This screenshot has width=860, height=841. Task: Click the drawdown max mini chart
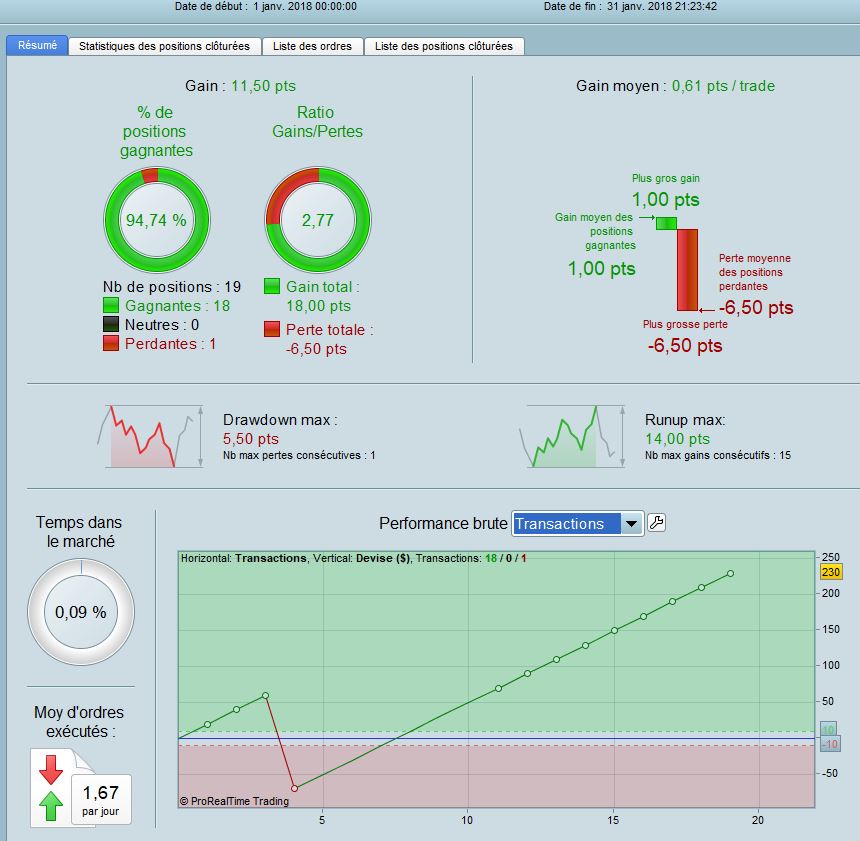[150, 437]
